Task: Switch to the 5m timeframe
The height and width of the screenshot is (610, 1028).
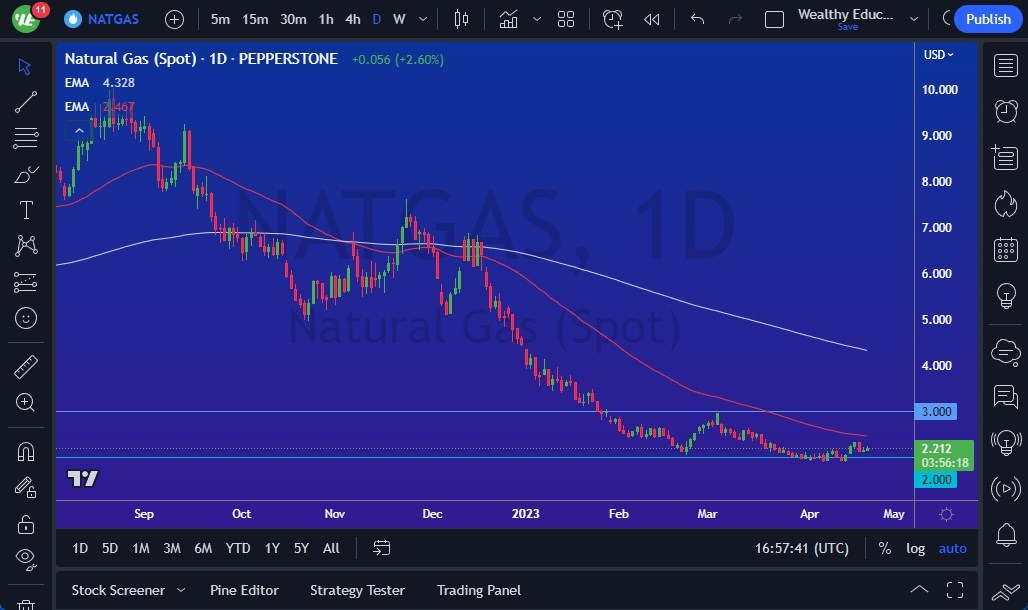Action: 220,20
